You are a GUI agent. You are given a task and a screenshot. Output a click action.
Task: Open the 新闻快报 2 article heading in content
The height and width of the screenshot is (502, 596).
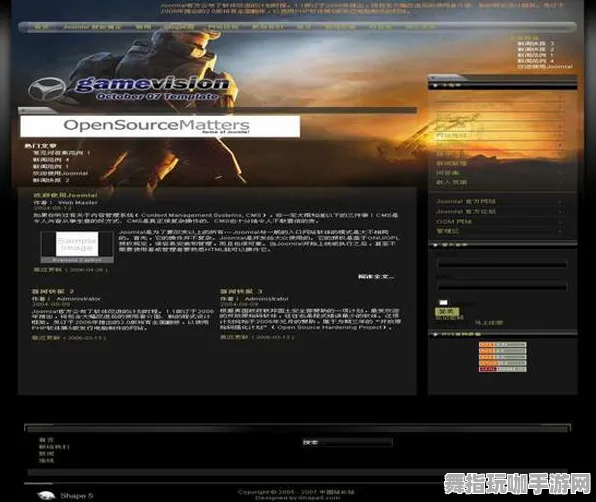pyautogui.click(x=52, y=291)
